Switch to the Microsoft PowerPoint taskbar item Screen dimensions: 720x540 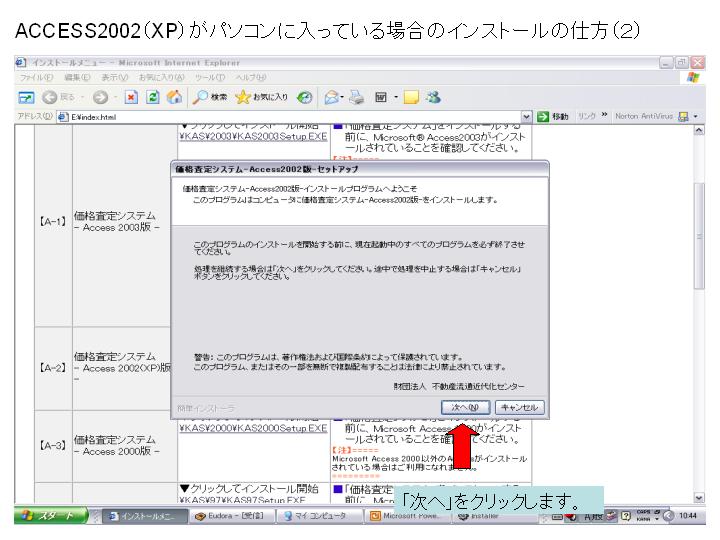point(407,516)
